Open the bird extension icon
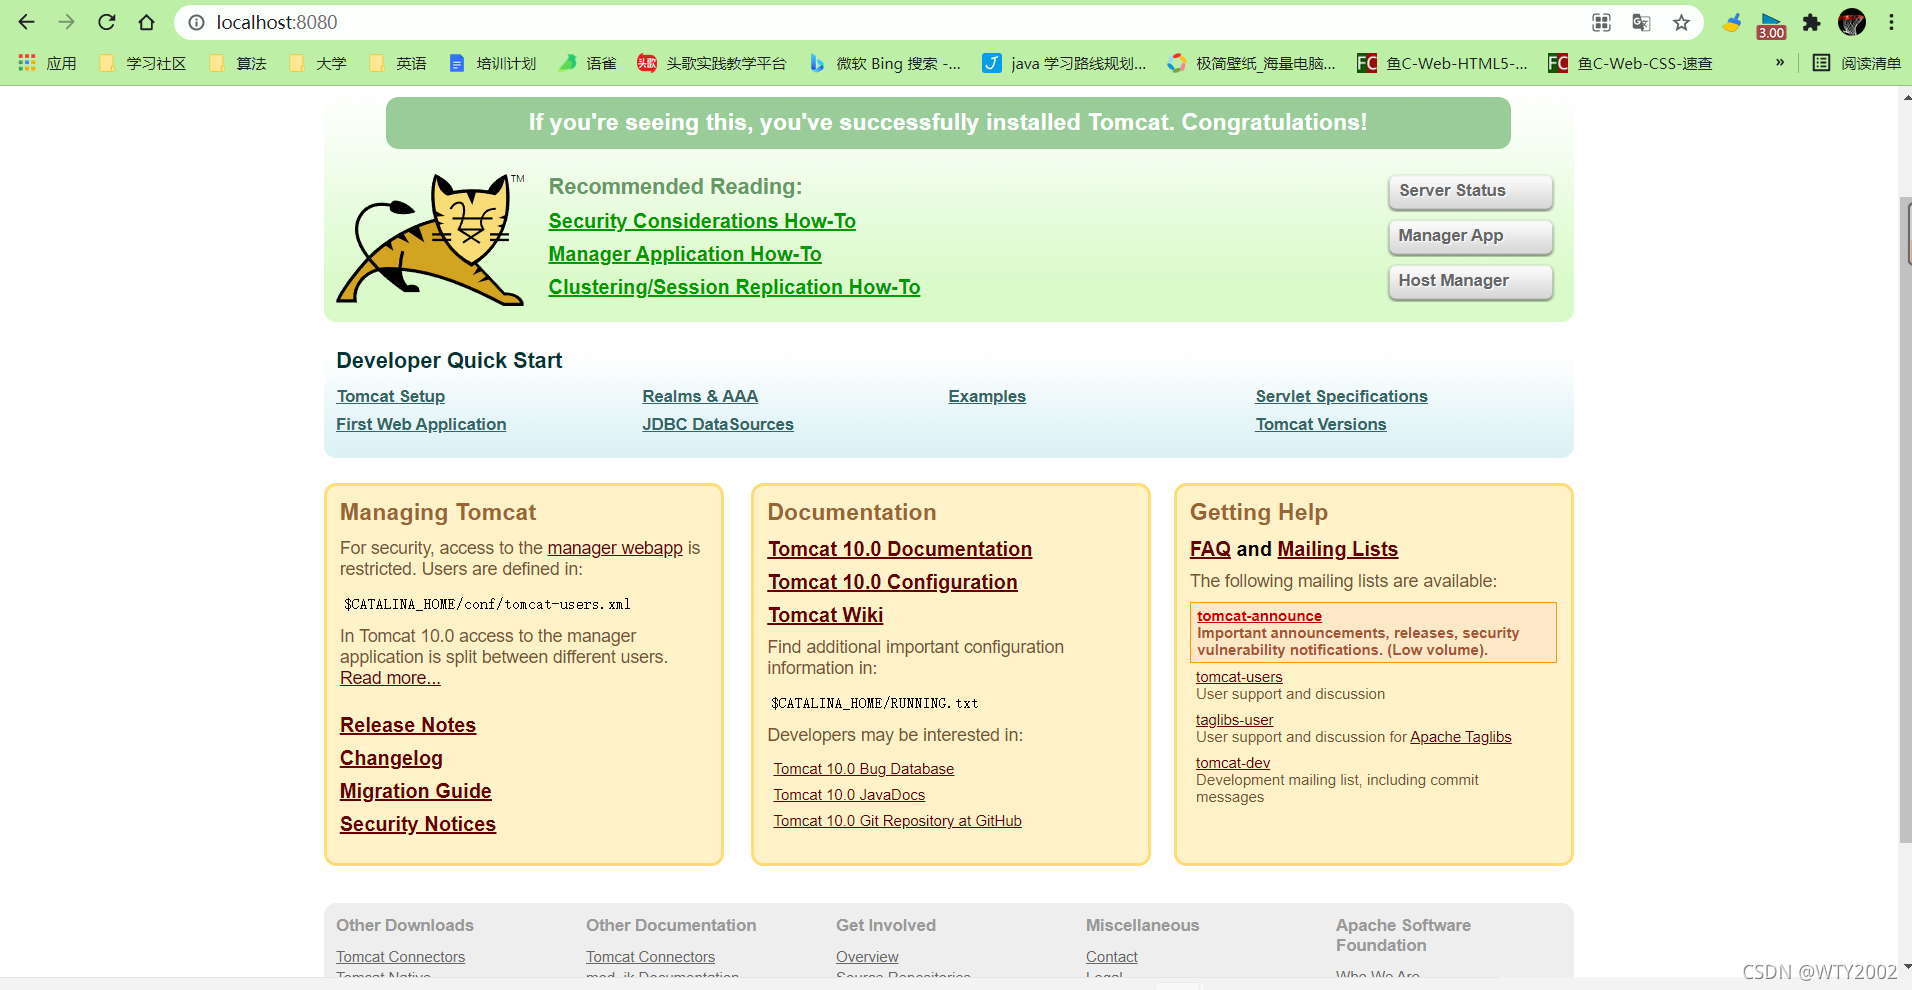This screenshot has width=1912, height=990. click(1732, 22)
